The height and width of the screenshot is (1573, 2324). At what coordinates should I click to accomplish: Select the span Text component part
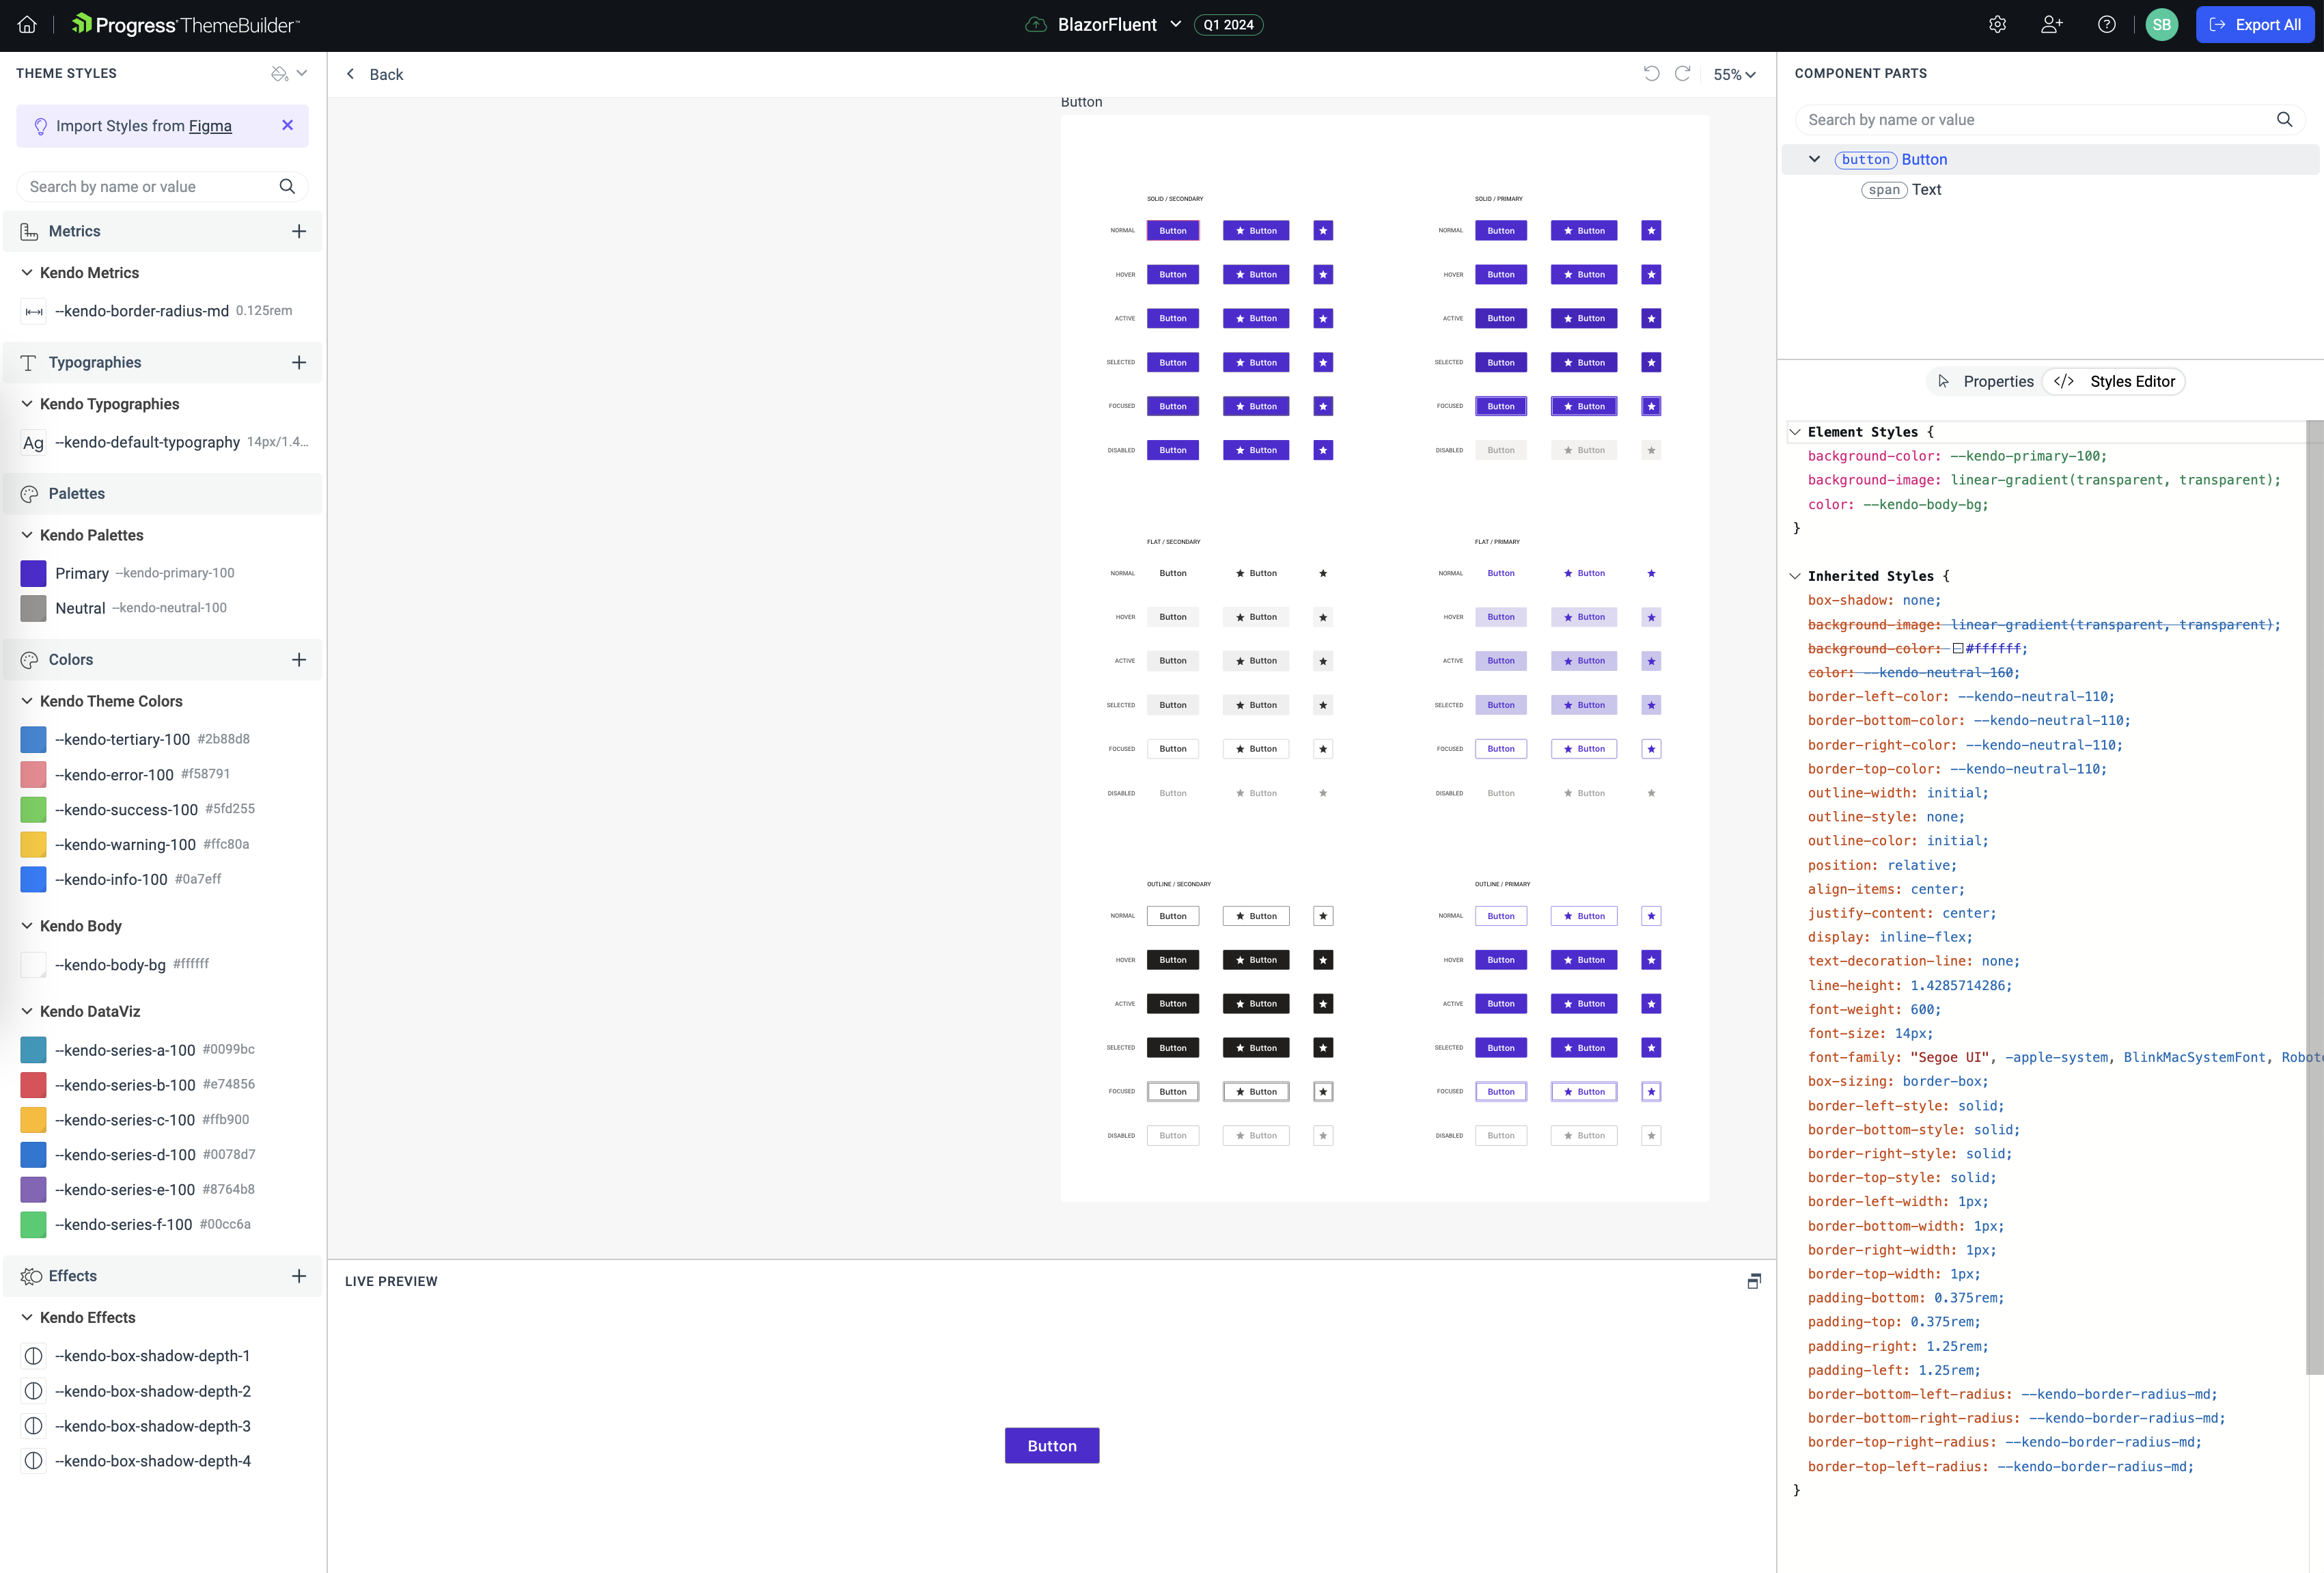(1901, 190)
